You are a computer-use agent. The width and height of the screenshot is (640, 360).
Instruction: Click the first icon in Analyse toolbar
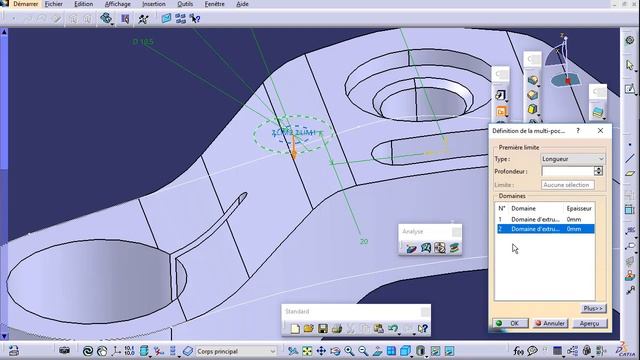[411, 248]
